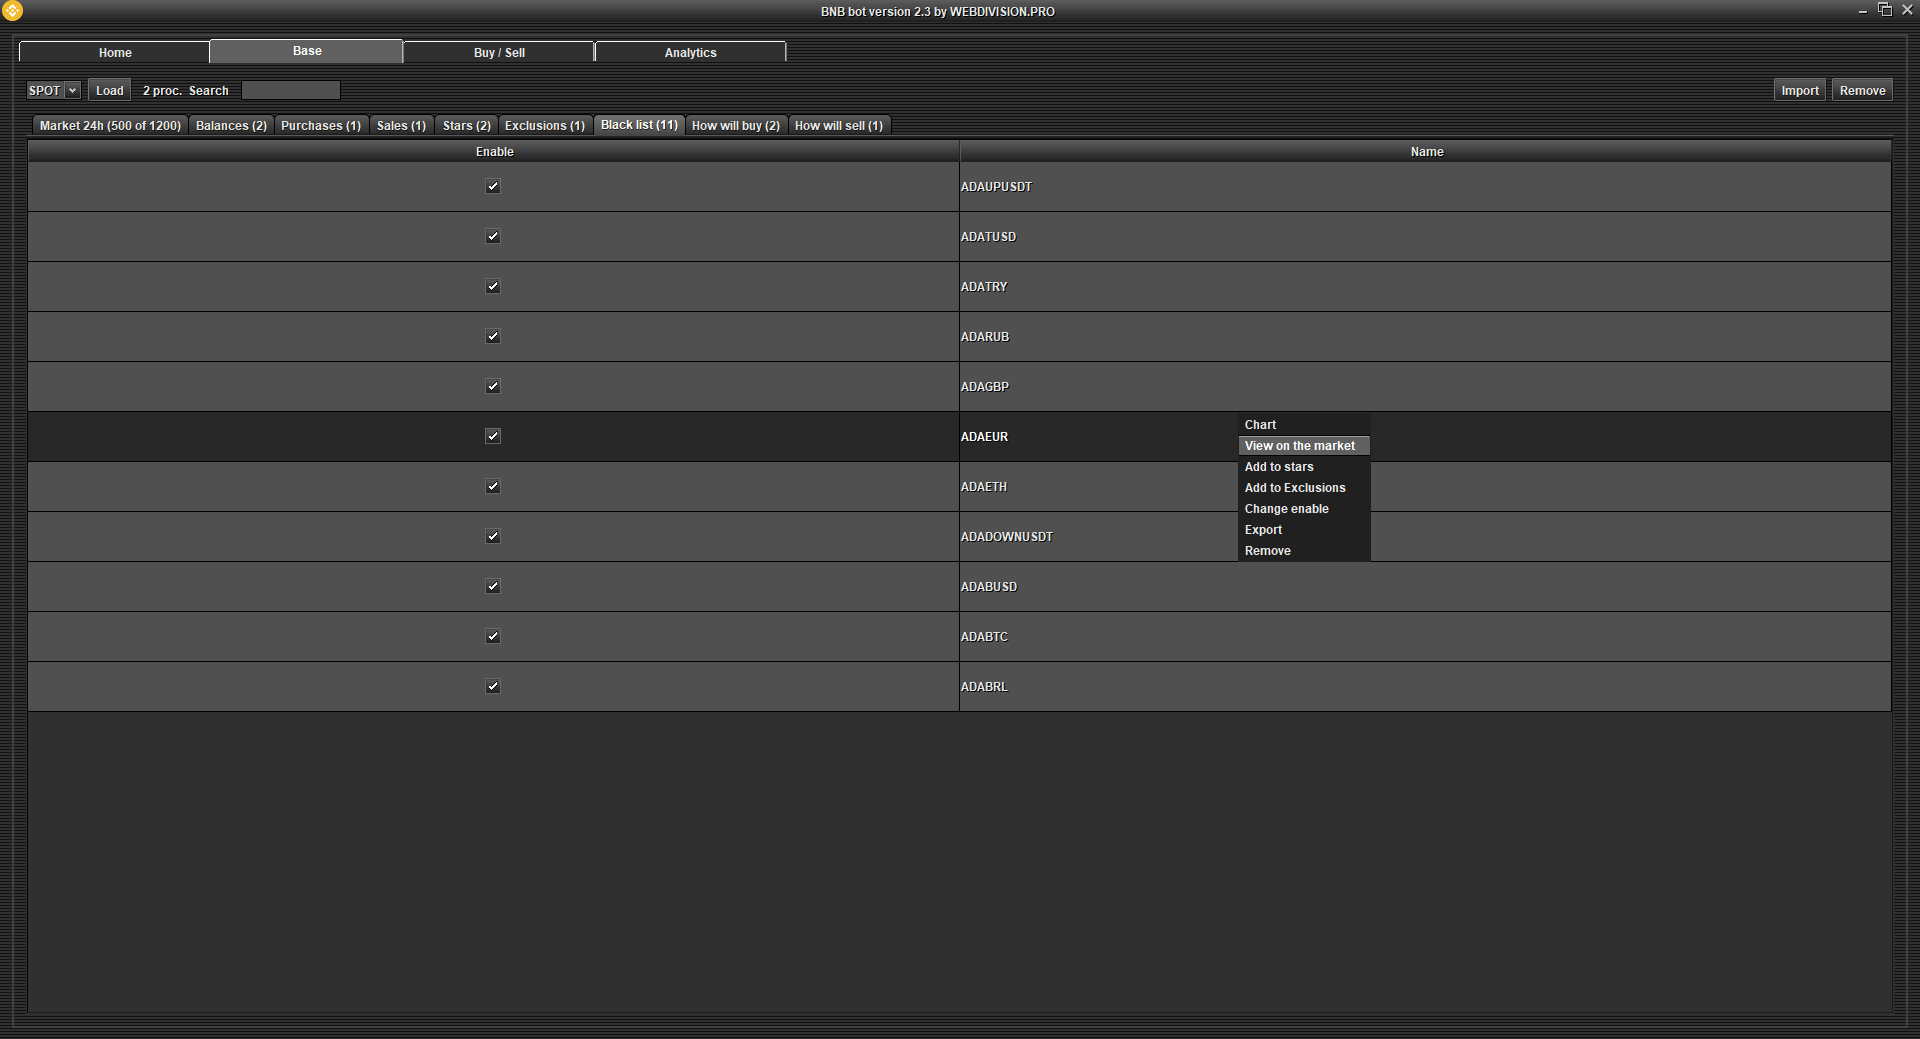1920x1039 pixels.
Task: Click the Import button
Action: click(1799, 90)
